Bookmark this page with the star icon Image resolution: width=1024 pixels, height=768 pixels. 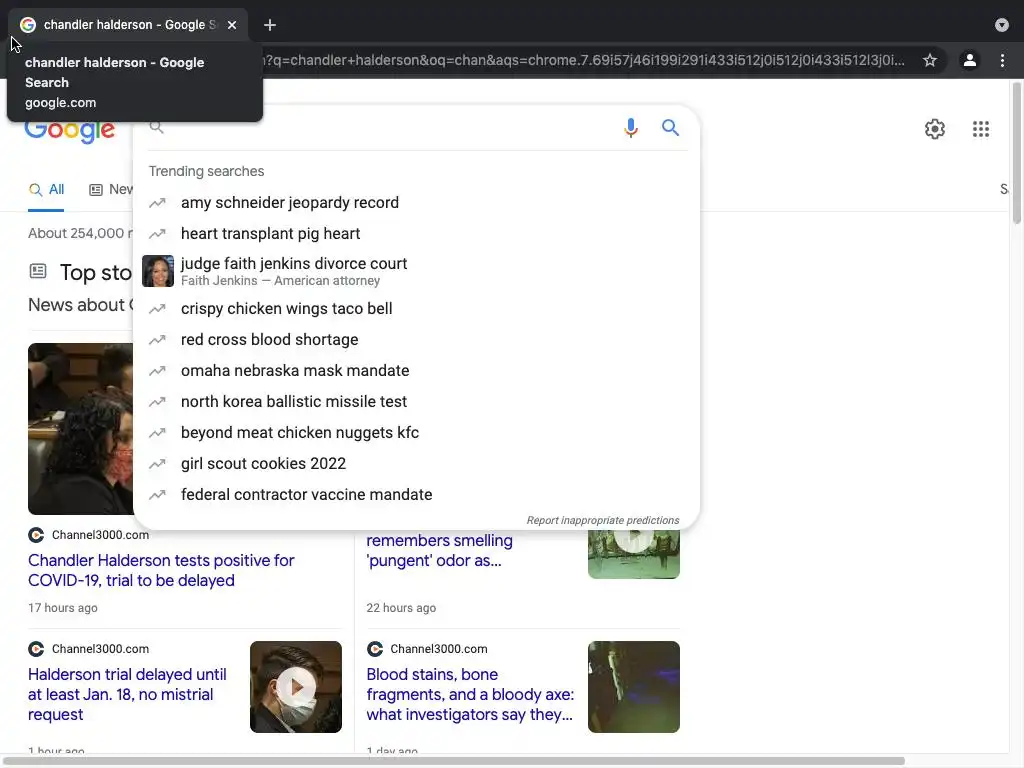[x=929, y=60]
